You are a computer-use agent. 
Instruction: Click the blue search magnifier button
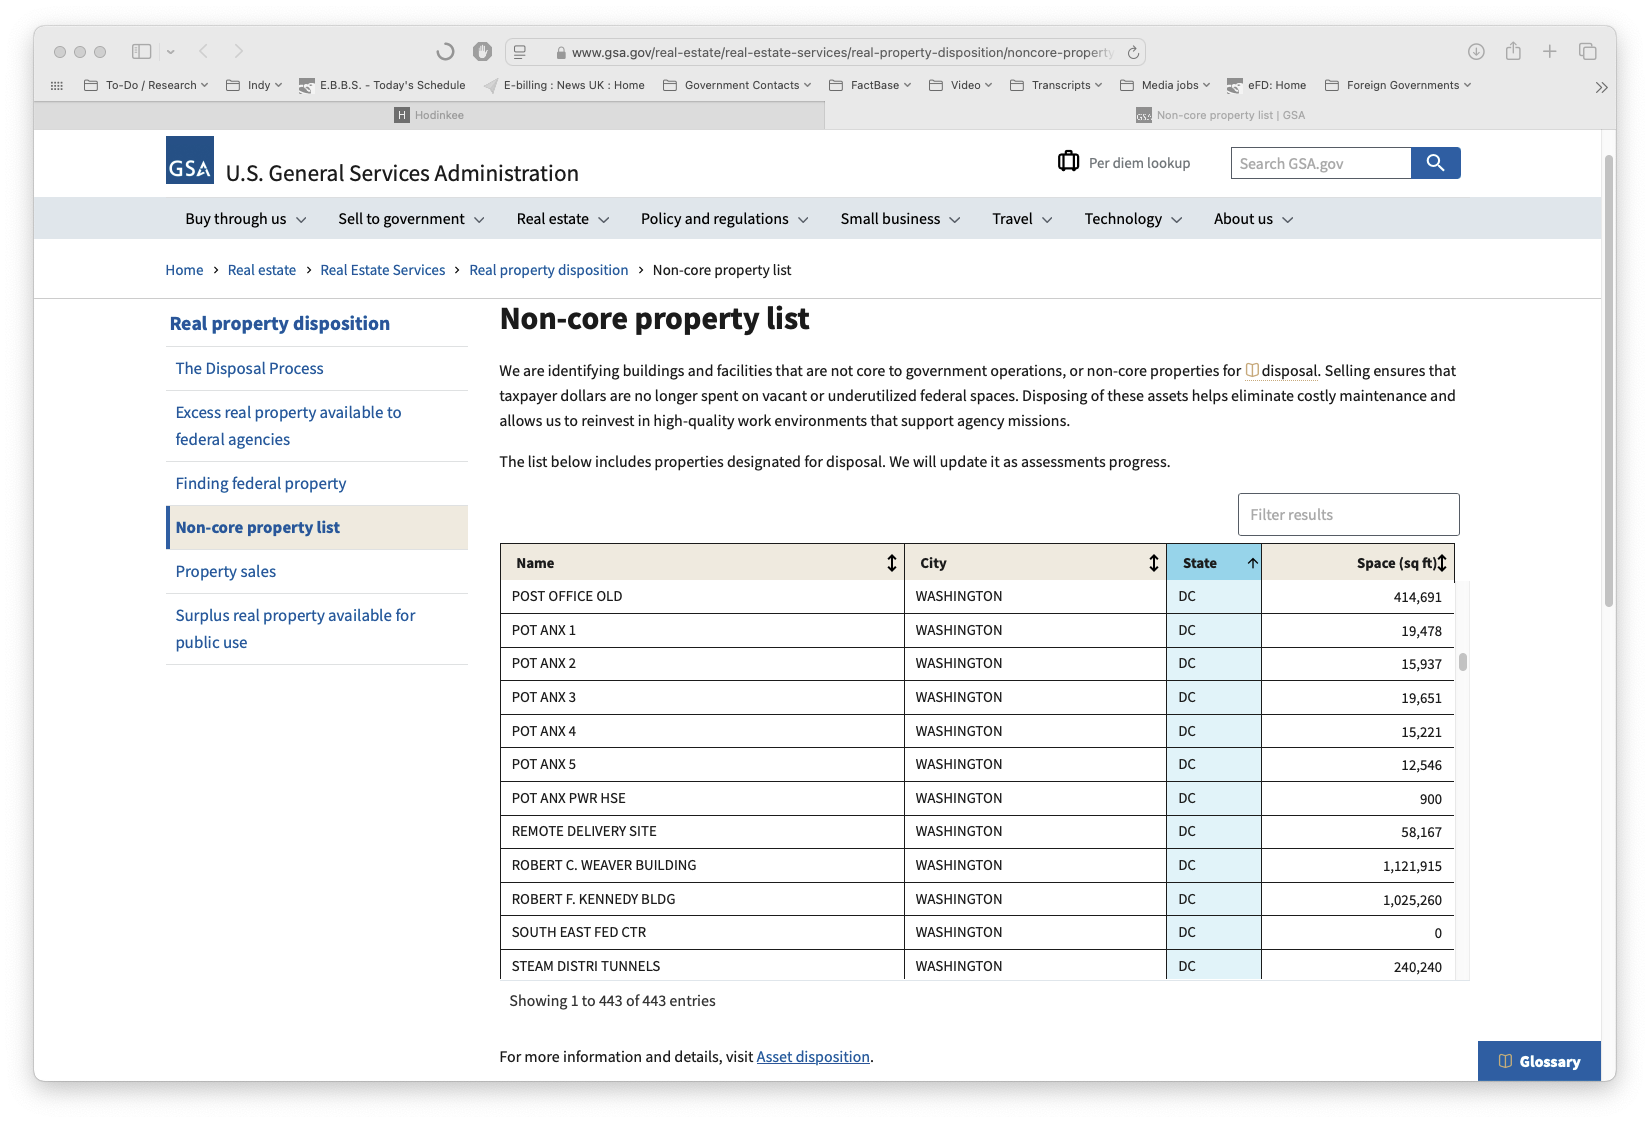[x=1435, y=163]
